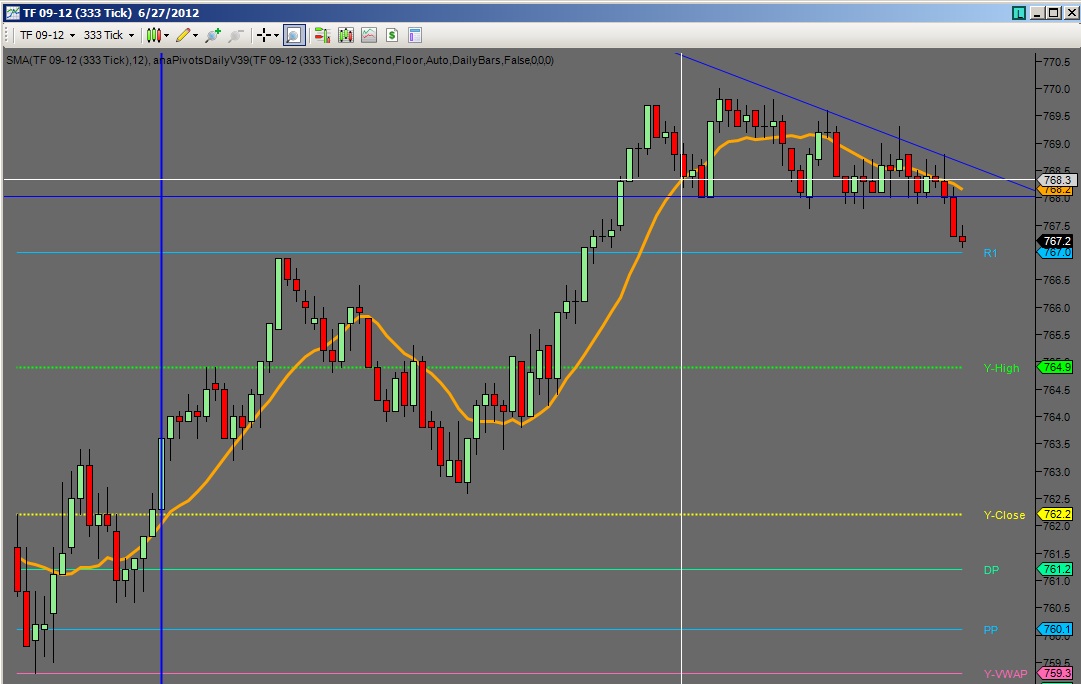Viewport: 1081px width, 684px height.
Task: Select the orange SMA line on chart
Action: pos(620,299)
